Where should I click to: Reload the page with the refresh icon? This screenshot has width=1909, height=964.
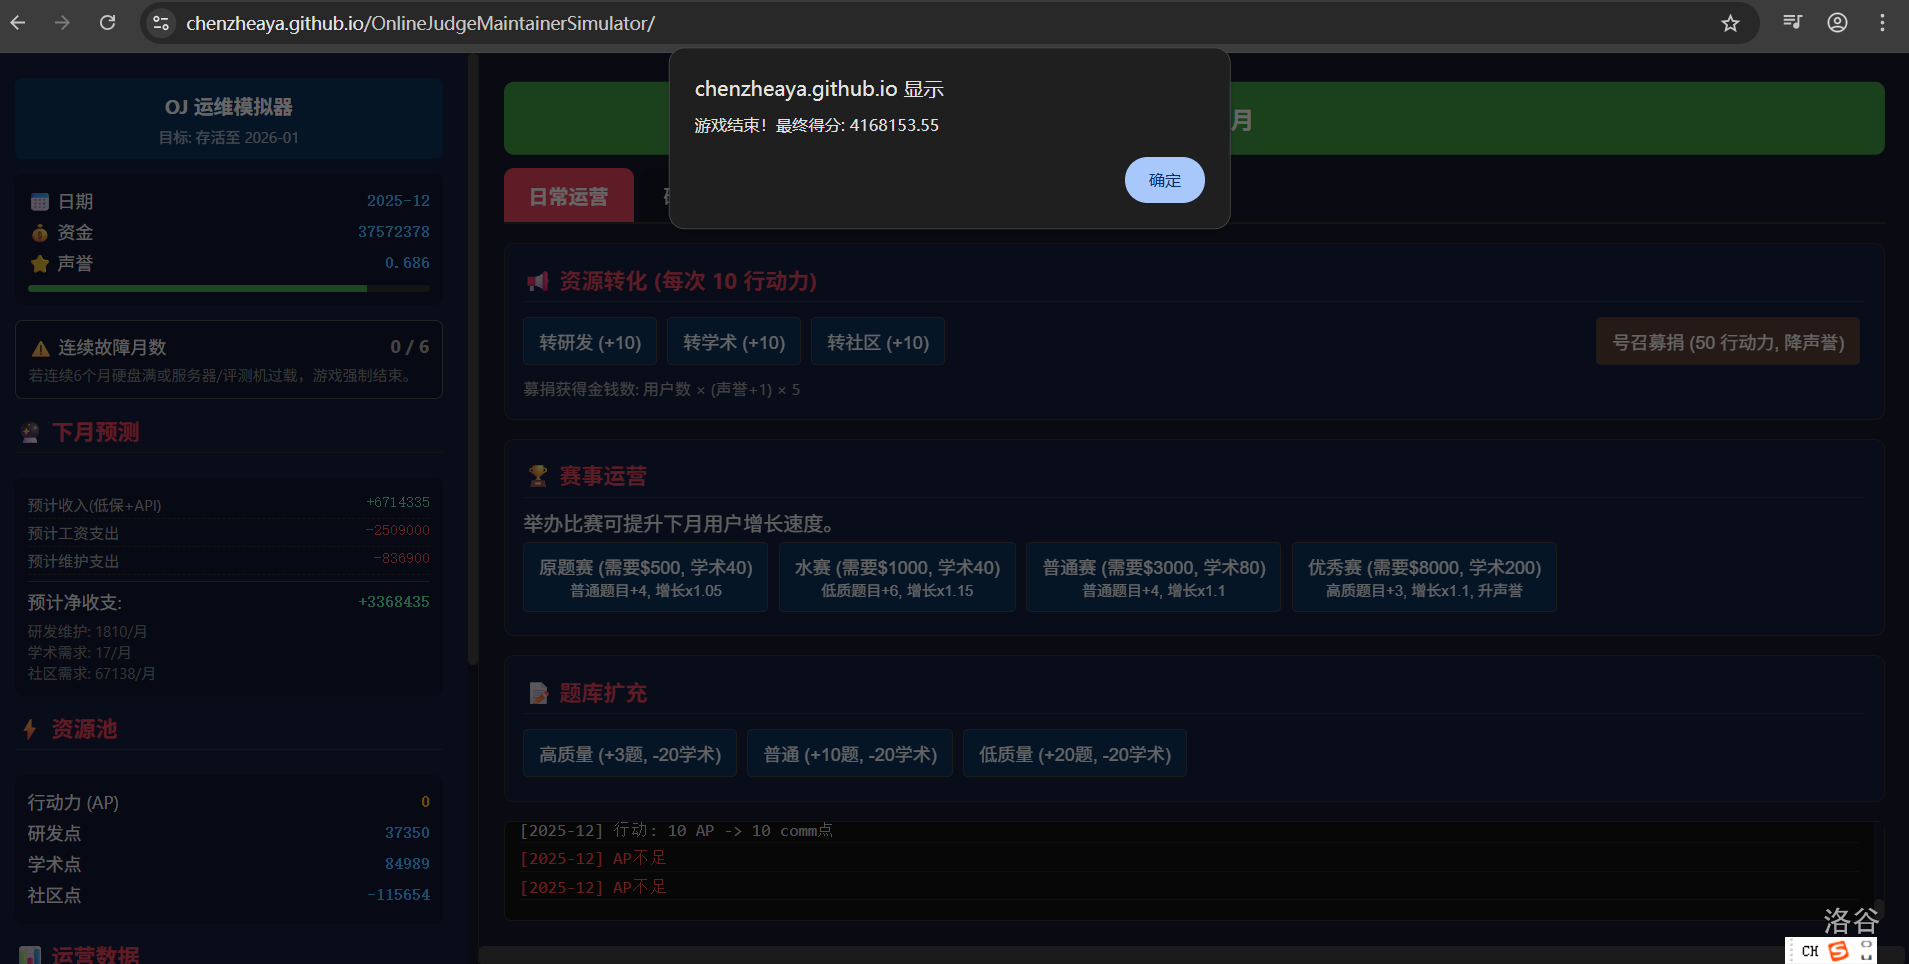tap(108, 22)
